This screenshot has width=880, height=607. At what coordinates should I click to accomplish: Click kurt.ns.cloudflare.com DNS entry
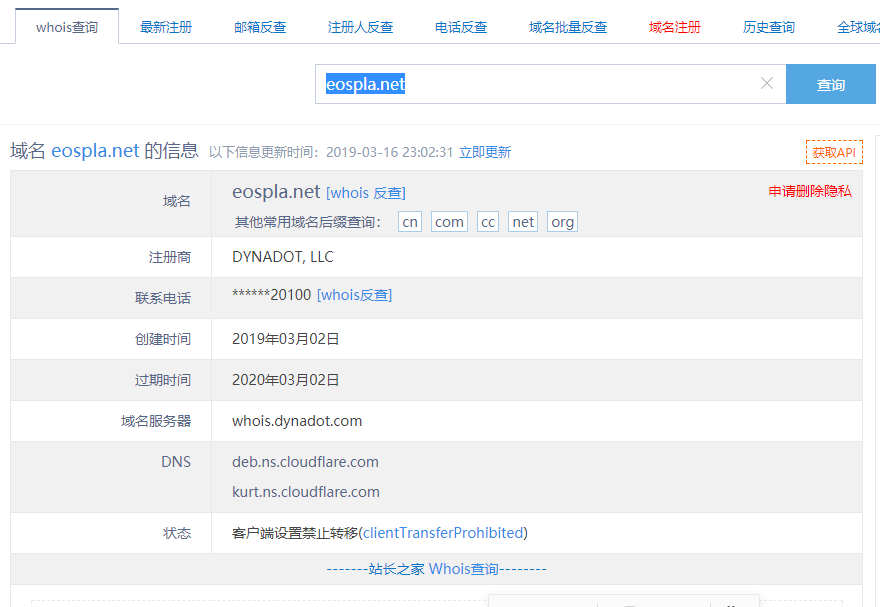coord(306,491)
